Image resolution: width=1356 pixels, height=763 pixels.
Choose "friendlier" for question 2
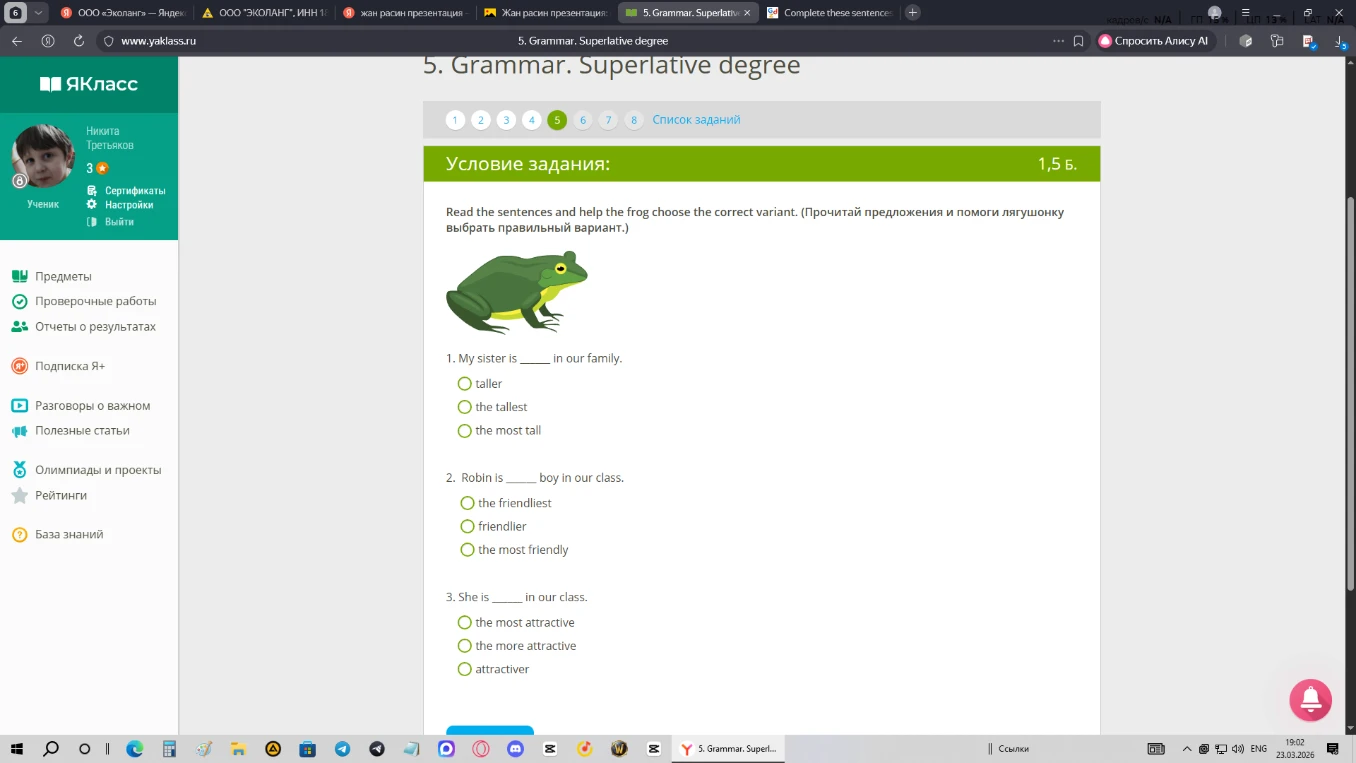click(x=467, y=526)
